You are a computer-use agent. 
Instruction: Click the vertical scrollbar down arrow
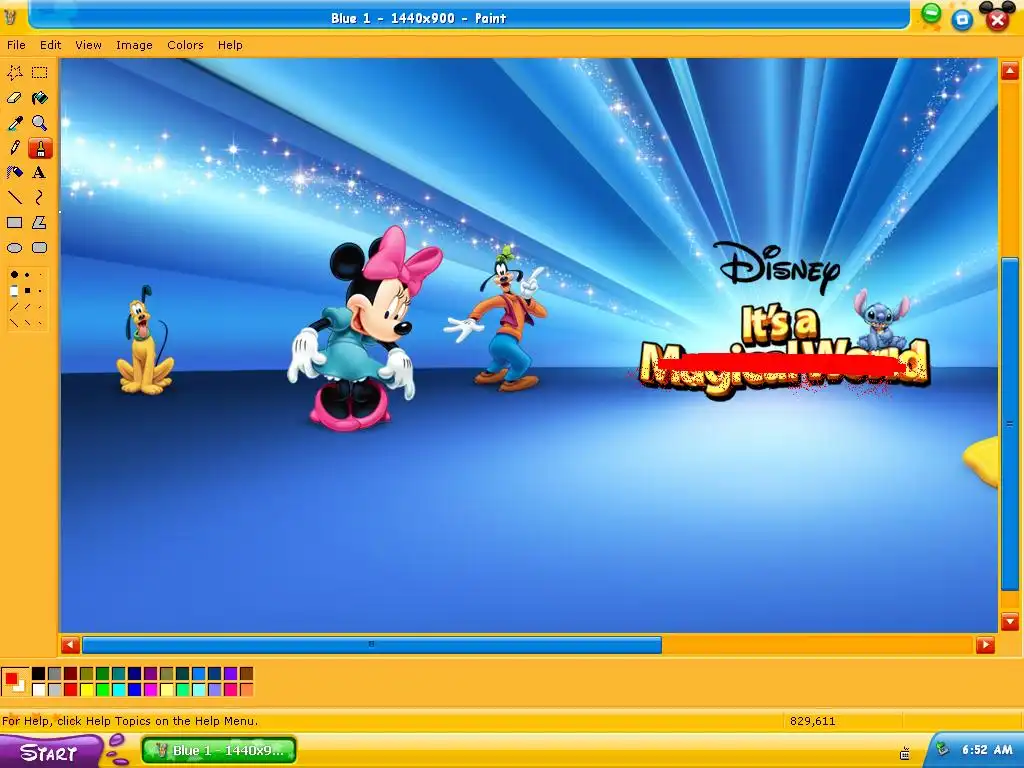tap(1010, 620)
